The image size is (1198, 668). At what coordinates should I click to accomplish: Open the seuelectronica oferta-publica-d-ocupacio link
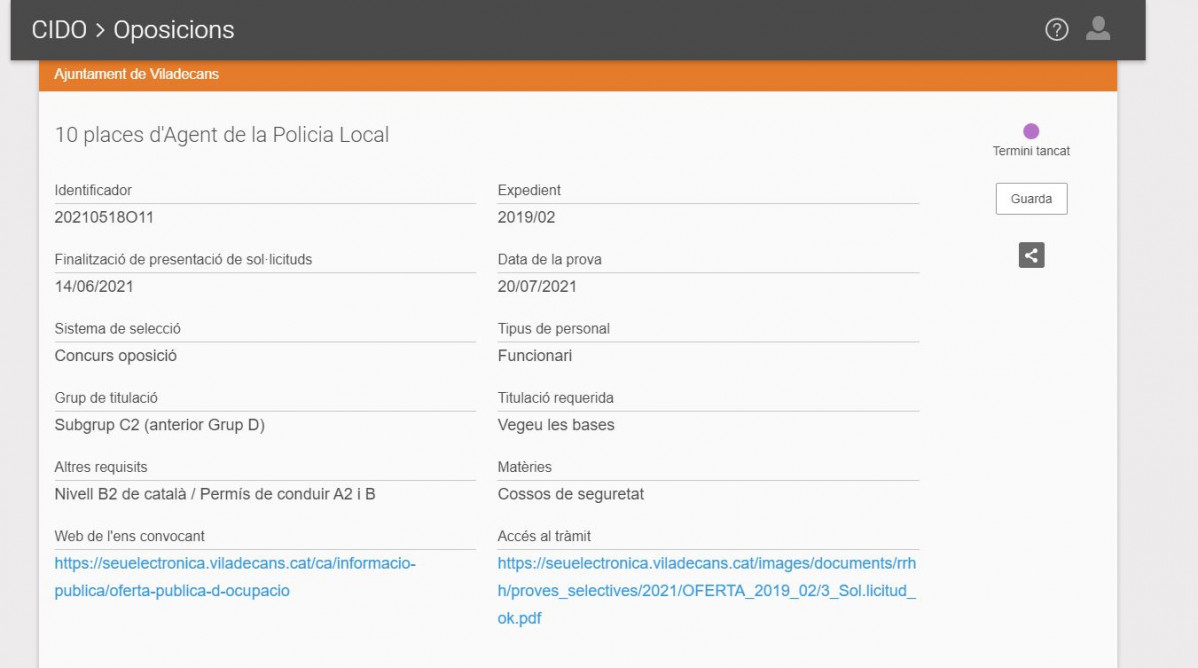click(x=235, y=577)
